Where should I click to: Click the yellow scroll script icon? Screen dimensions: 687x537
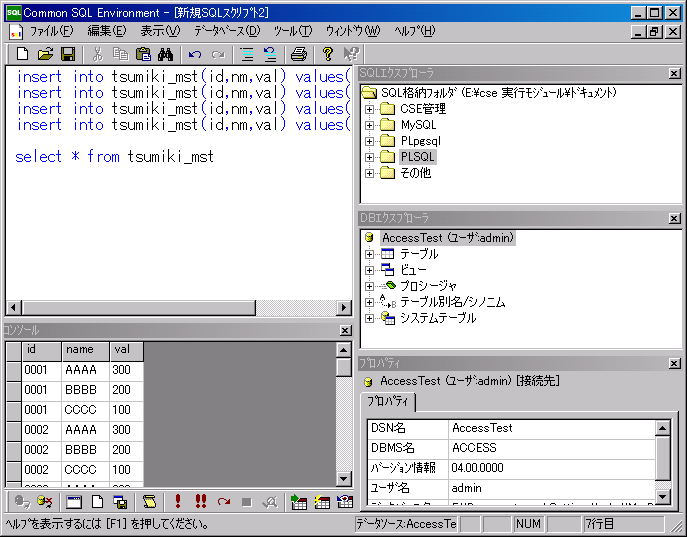(149, 502)
